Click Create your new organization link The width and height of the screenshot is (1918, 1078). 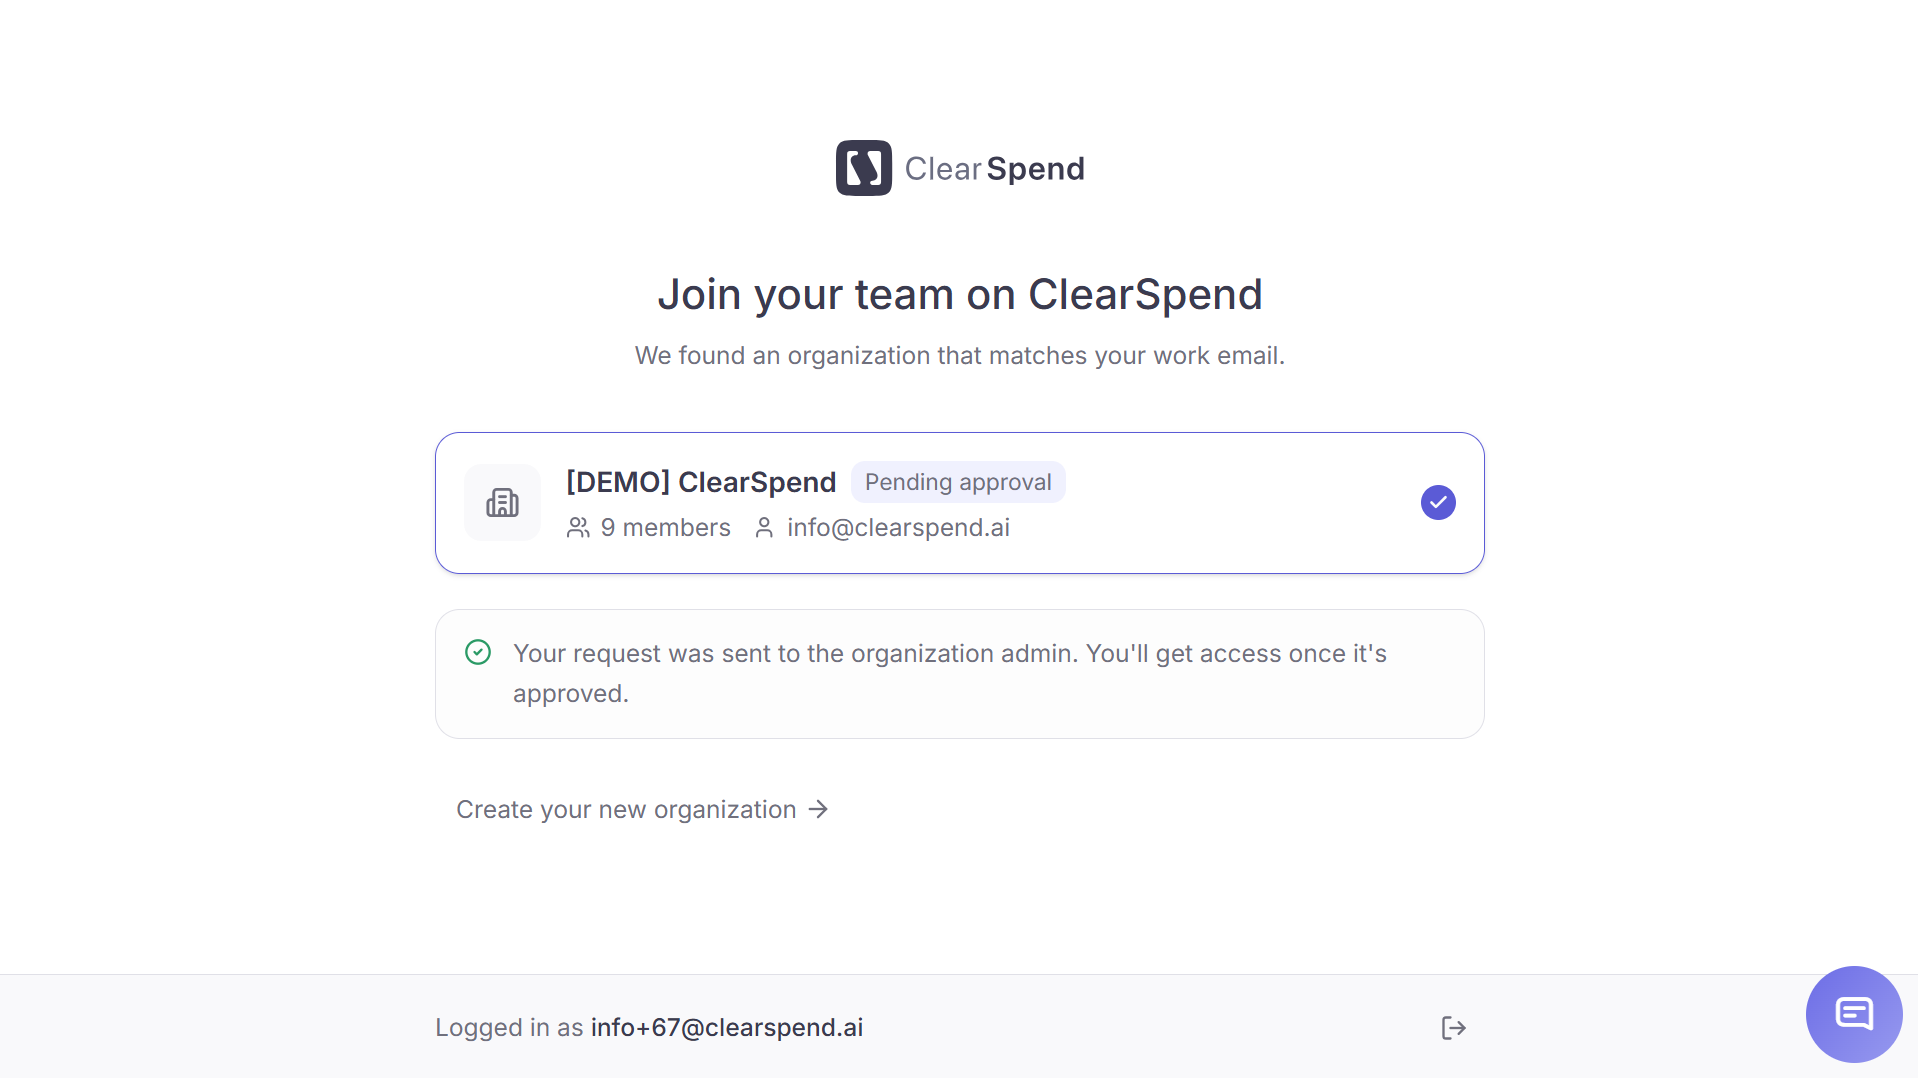pos(643,809)
